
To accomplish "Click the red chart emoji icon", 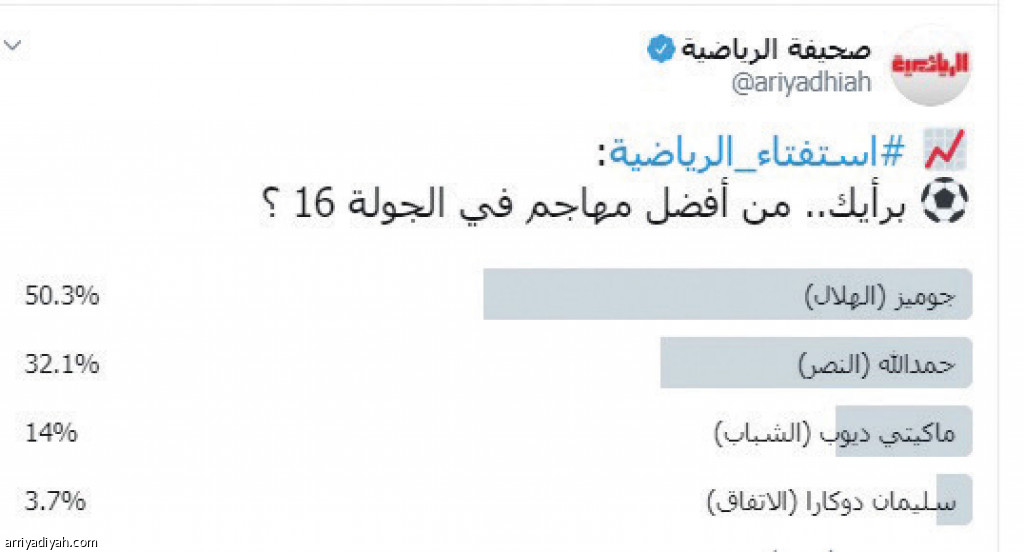I will [944, 150].
